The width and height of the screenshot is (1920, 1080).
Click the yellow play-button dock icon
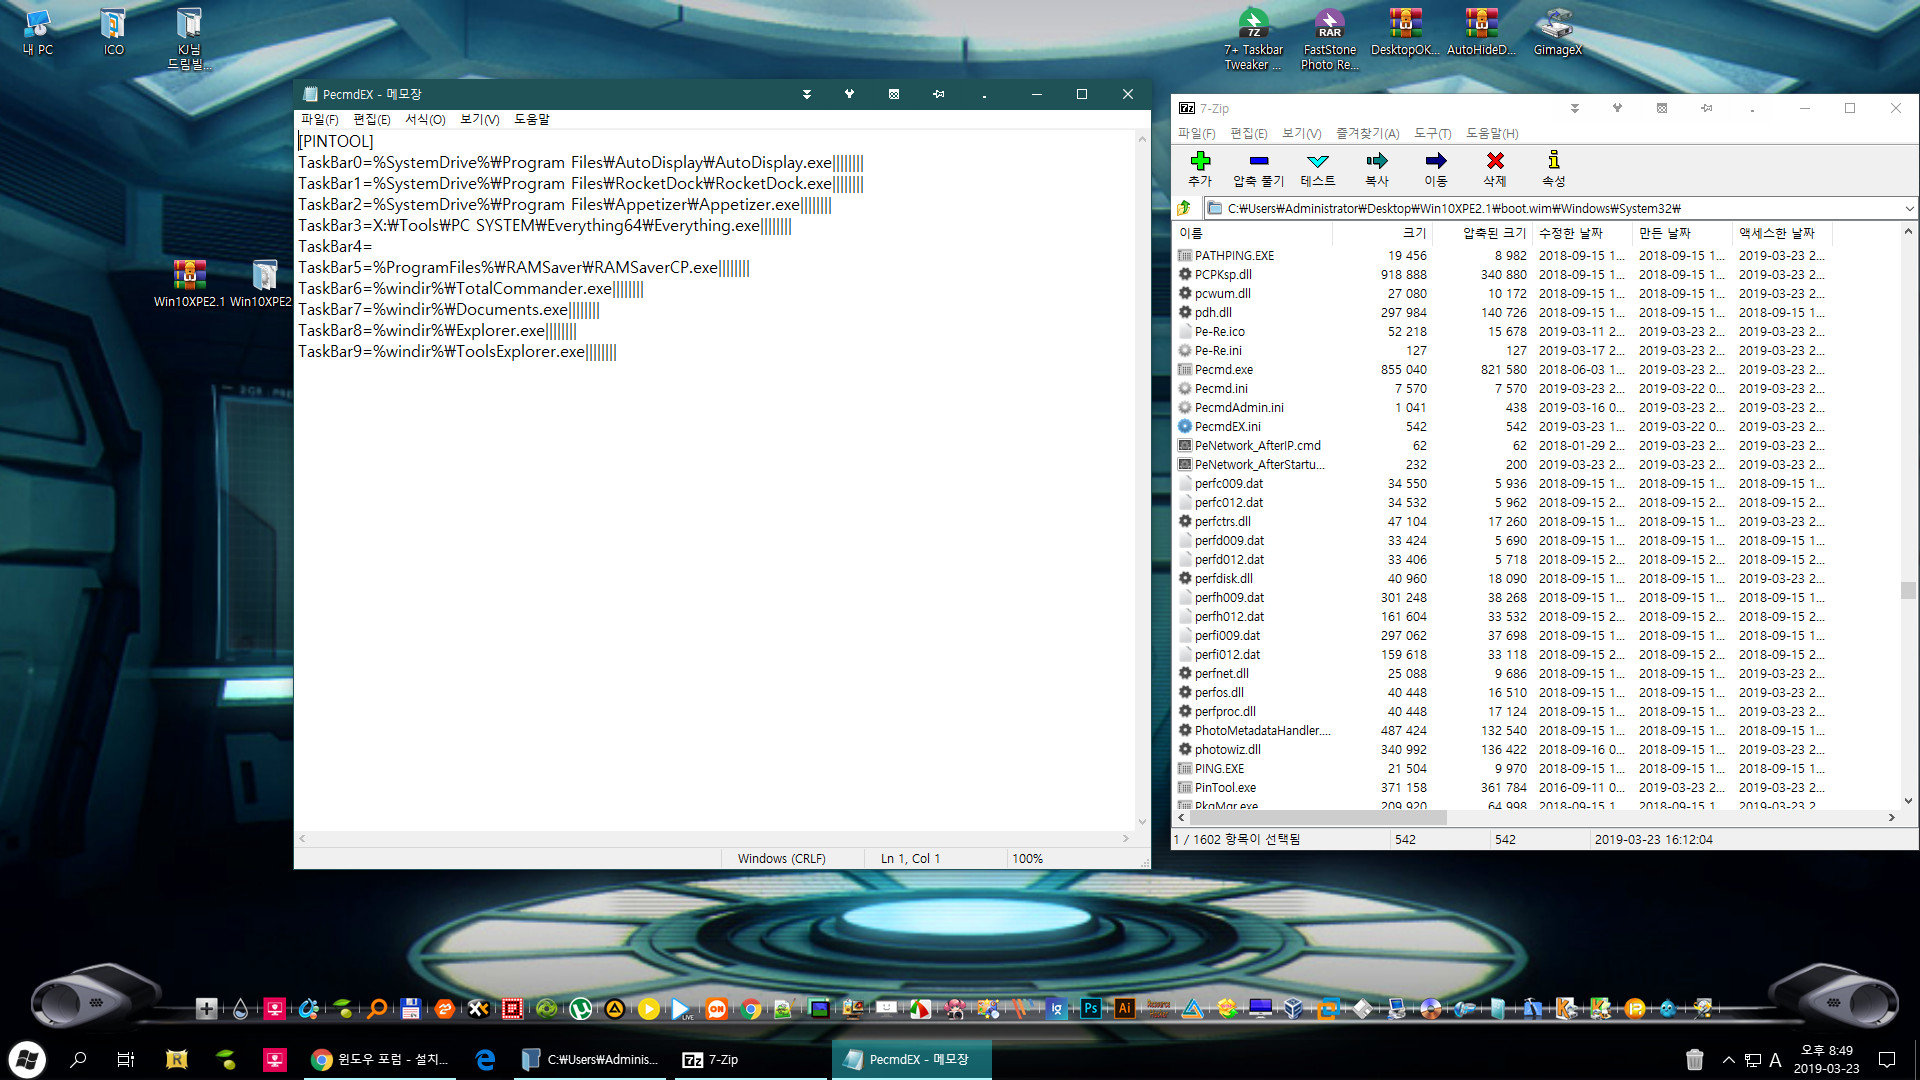click(x=649, y=1009)
